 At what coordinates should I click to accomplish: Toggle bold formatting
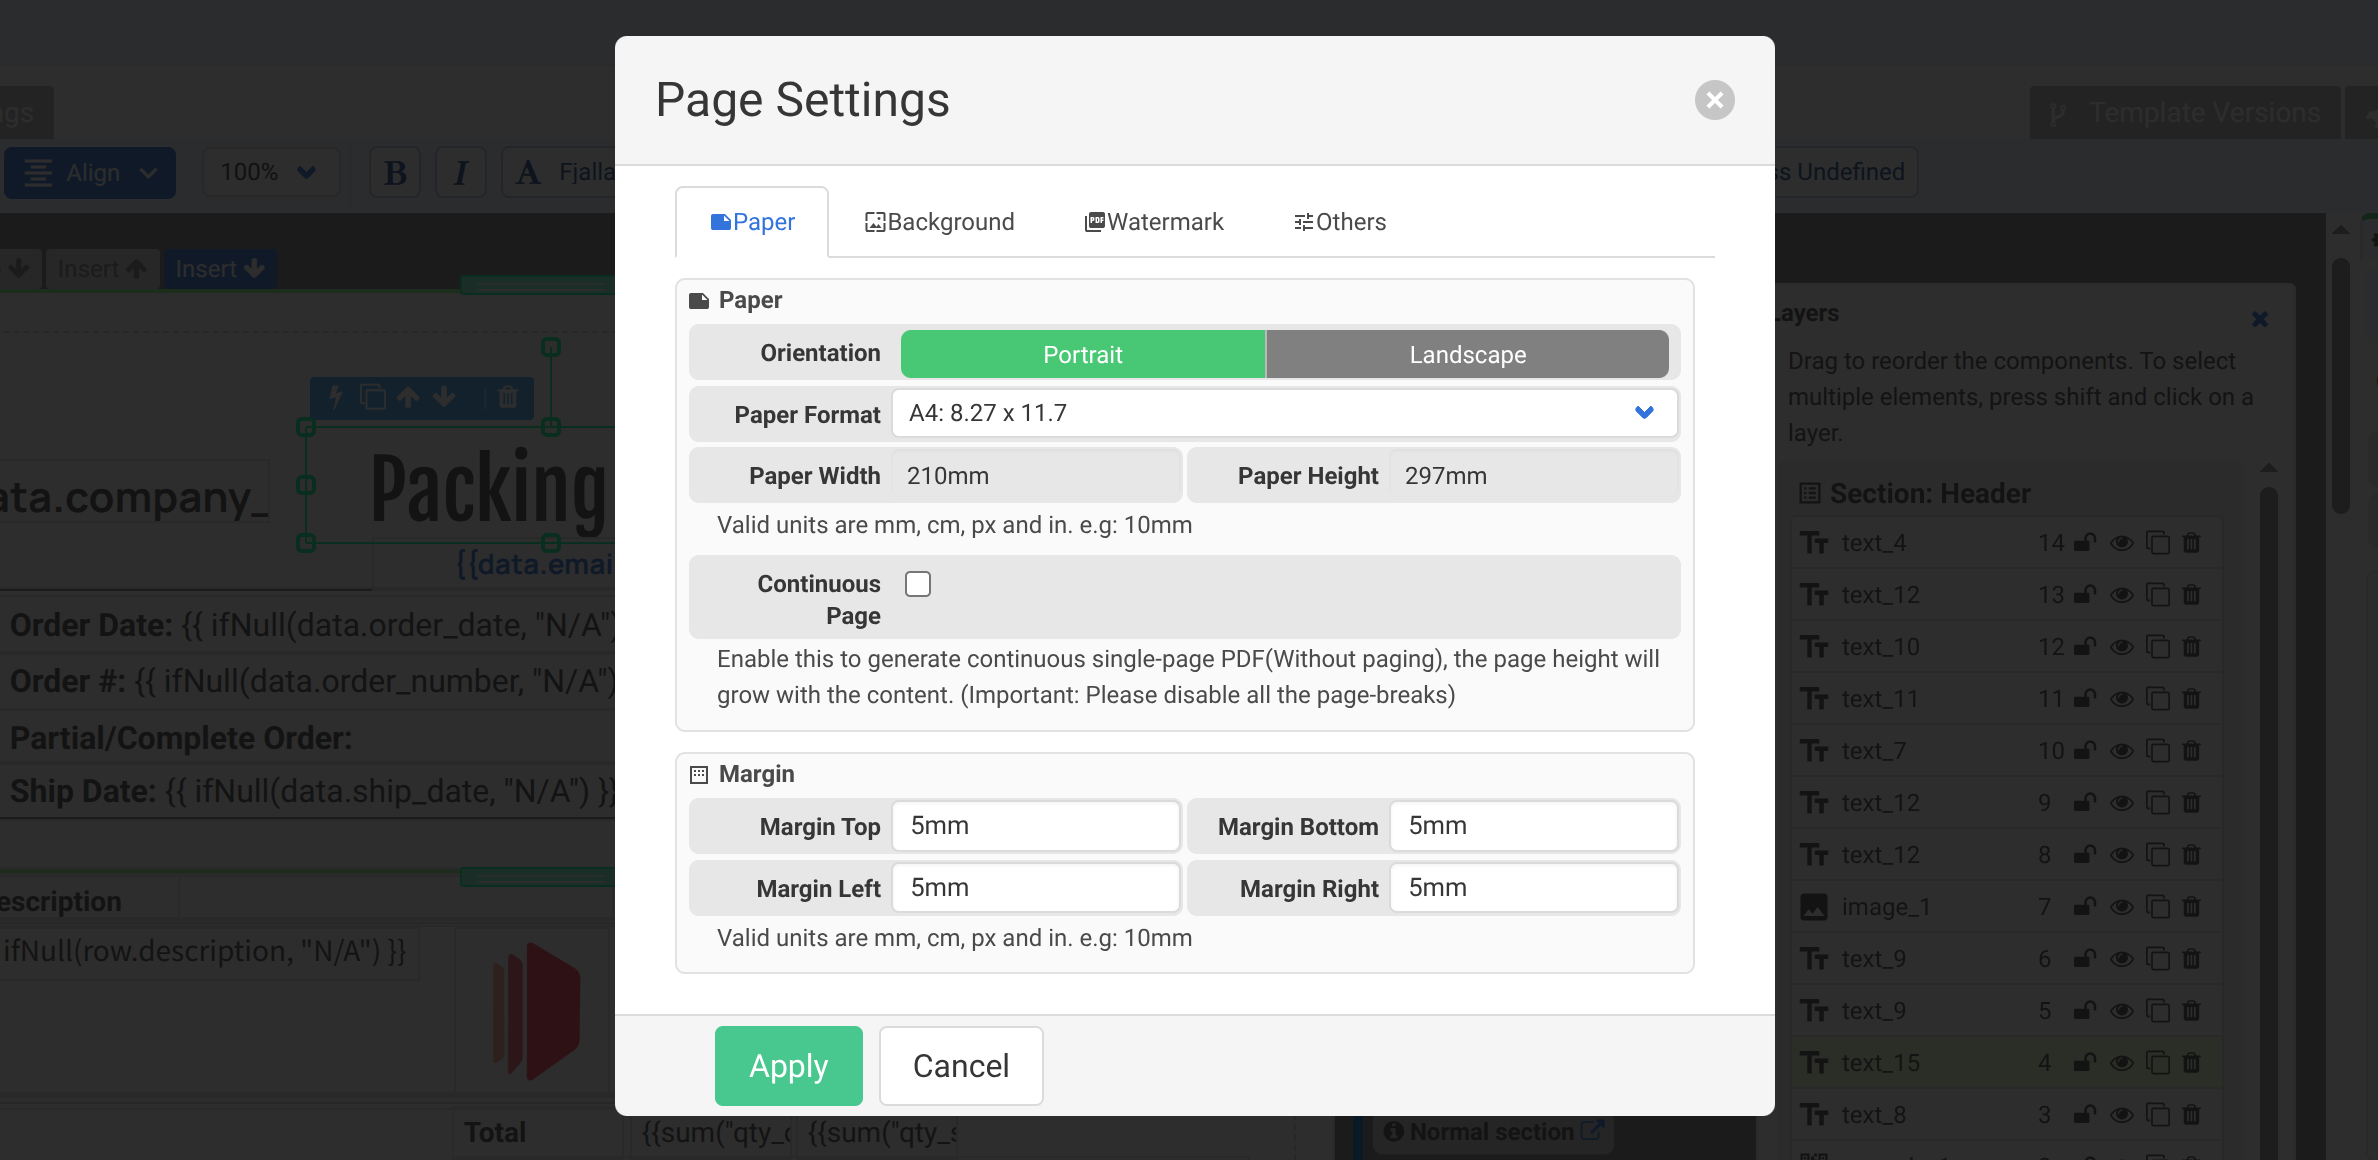coord(395,173)
